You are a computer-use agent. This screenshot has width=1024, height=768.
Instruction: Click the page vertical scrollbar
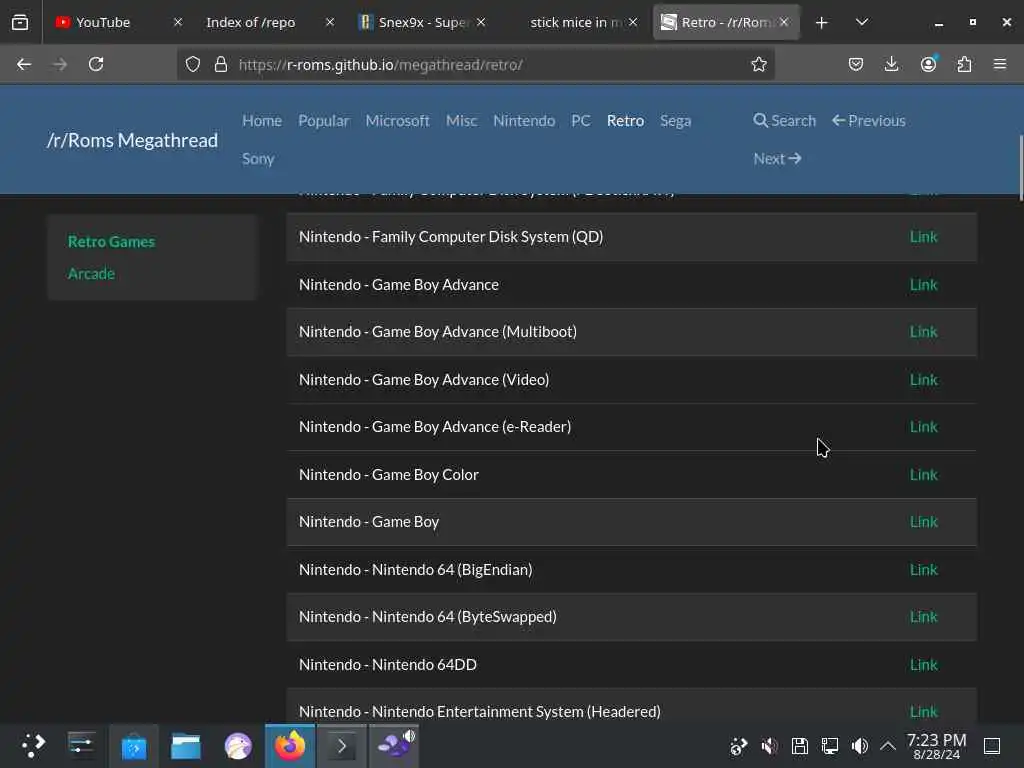pyautogui.click(x=1020, y=167)
